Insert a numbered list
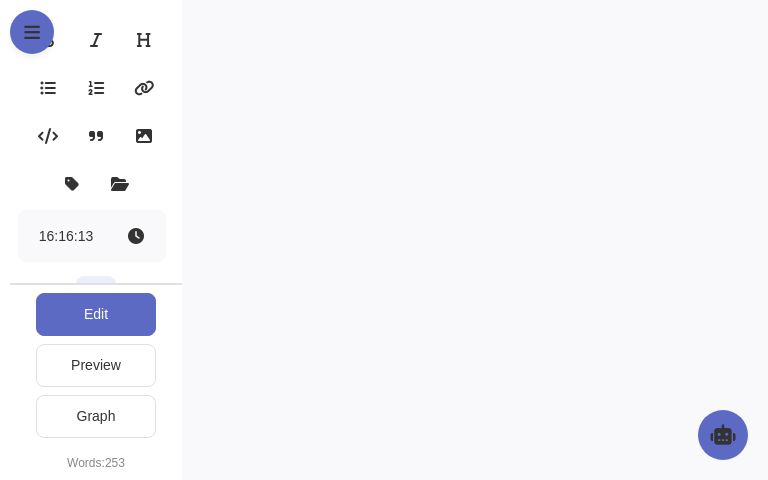This screenshot has height=480, width=768. (x=96, y=88)
